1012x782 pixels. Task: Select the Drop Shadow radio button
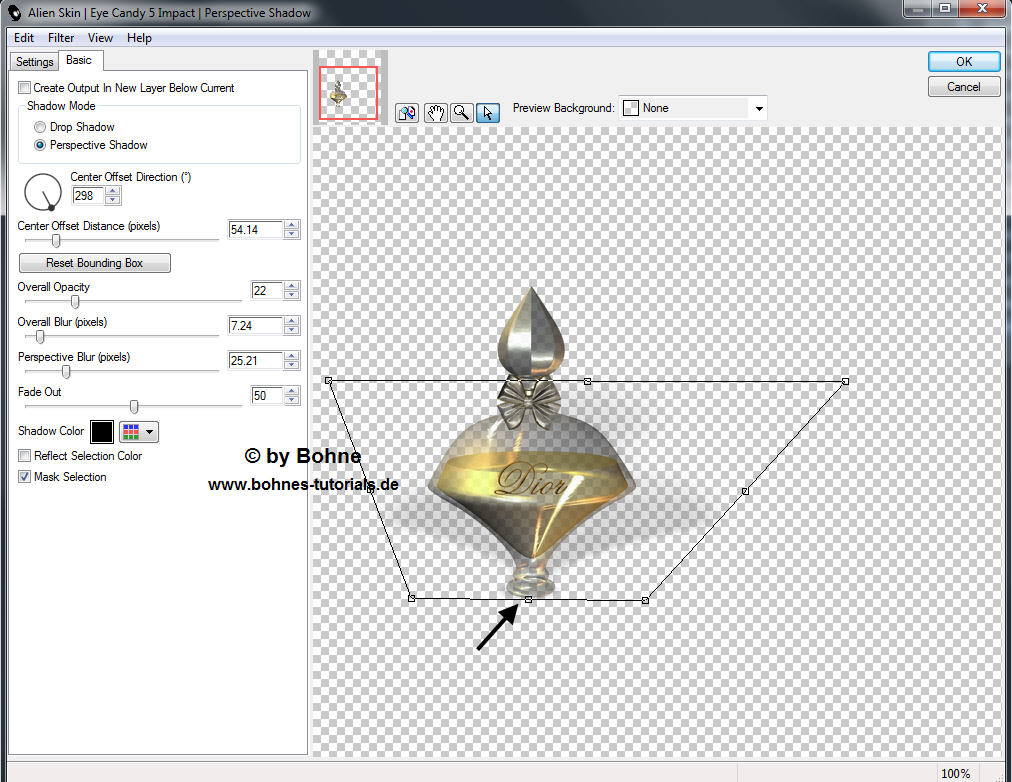point(40,127)
